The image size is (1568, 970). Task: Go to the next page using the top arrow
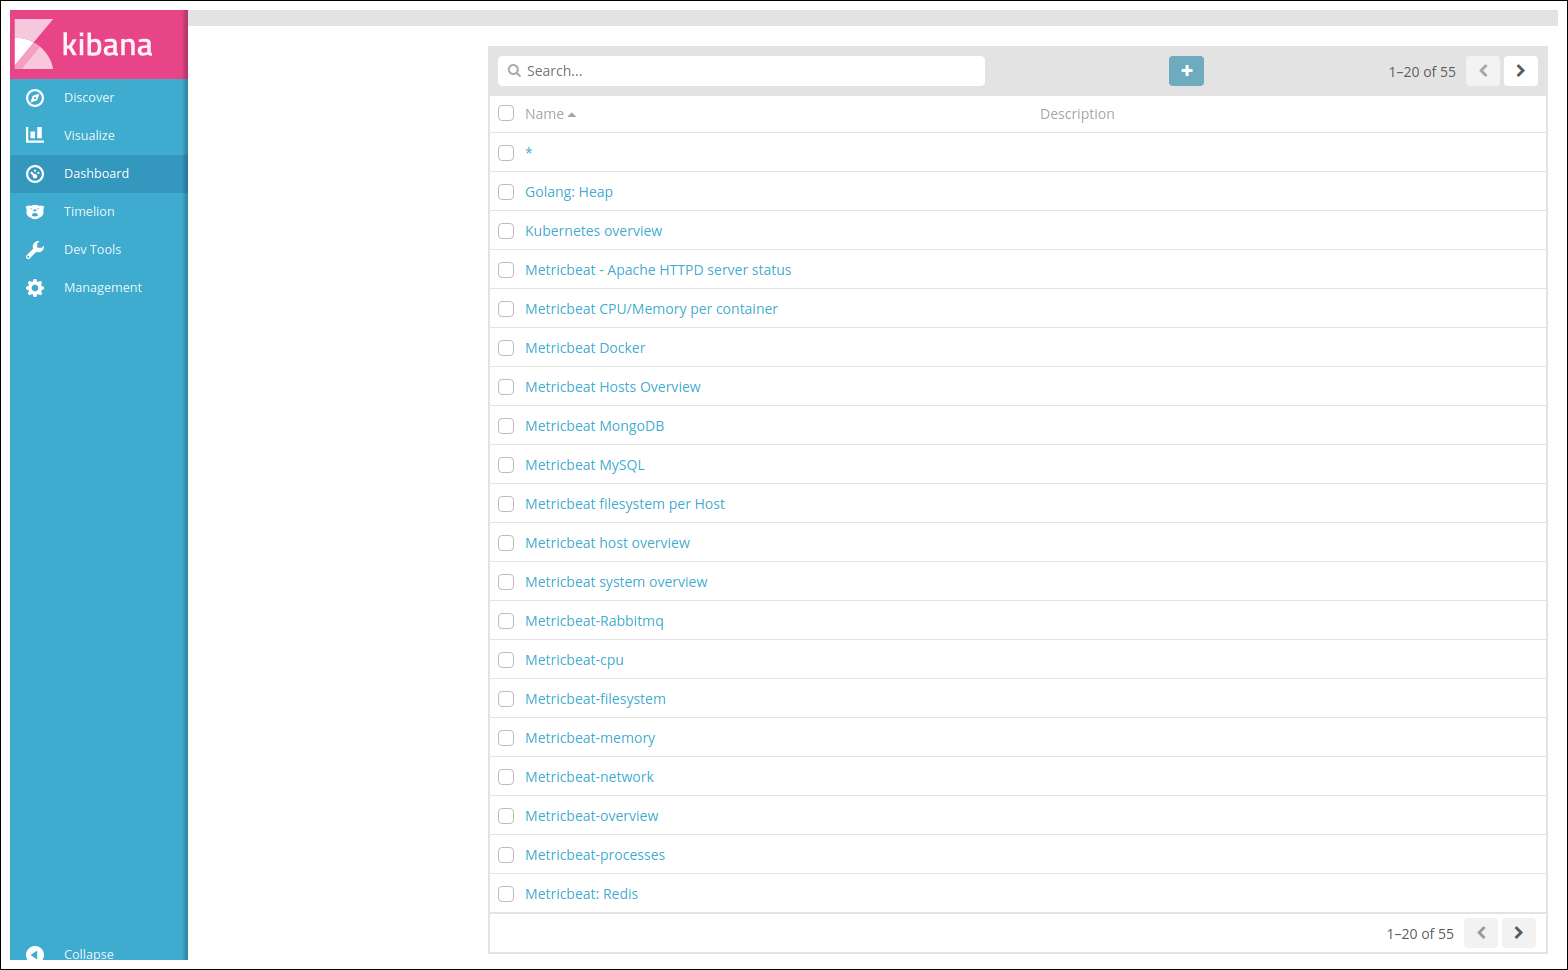1520,71
